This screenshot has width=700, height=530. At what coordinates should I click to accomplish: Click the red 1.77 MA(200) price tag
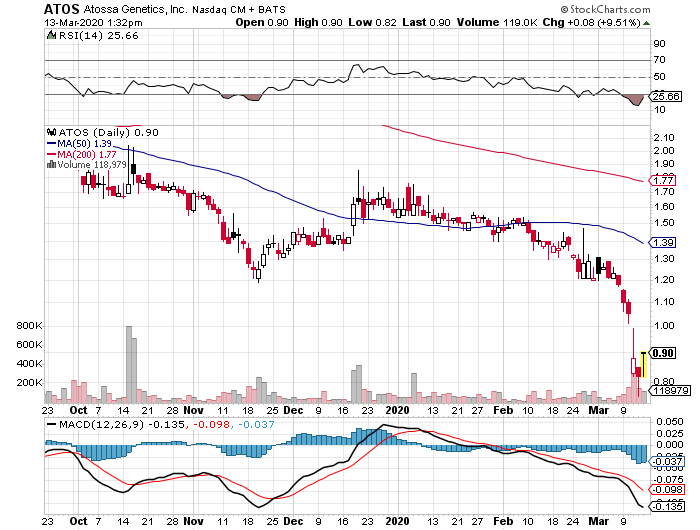663,181
